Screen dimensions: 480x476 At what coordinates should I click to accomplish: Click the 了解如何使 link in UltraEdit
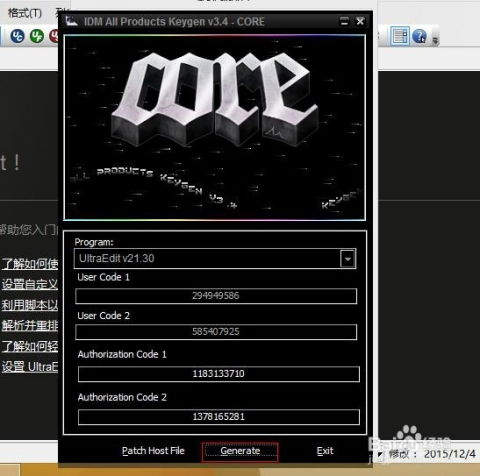(x=30, y=264)
